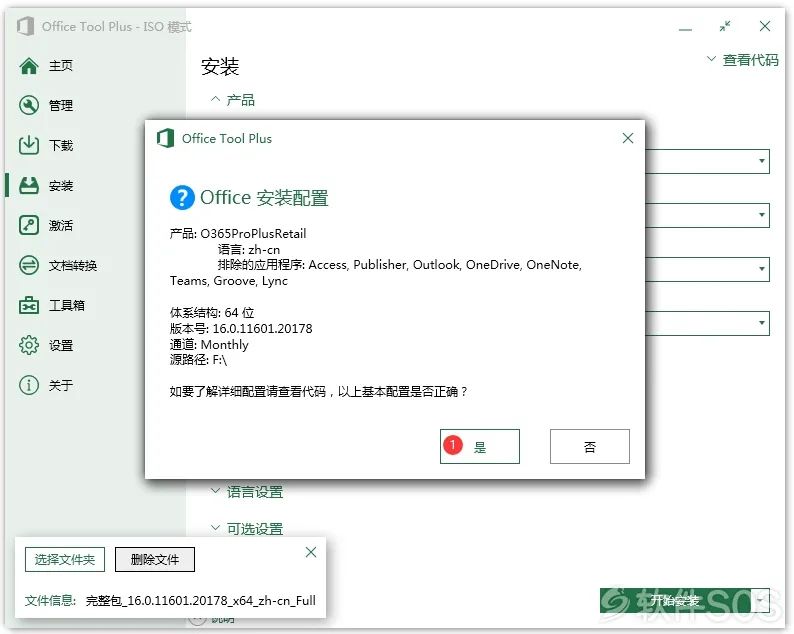Go to 设置 (Settings) menu label
Screen dimensions: 794x634
(x=61, y=345)
